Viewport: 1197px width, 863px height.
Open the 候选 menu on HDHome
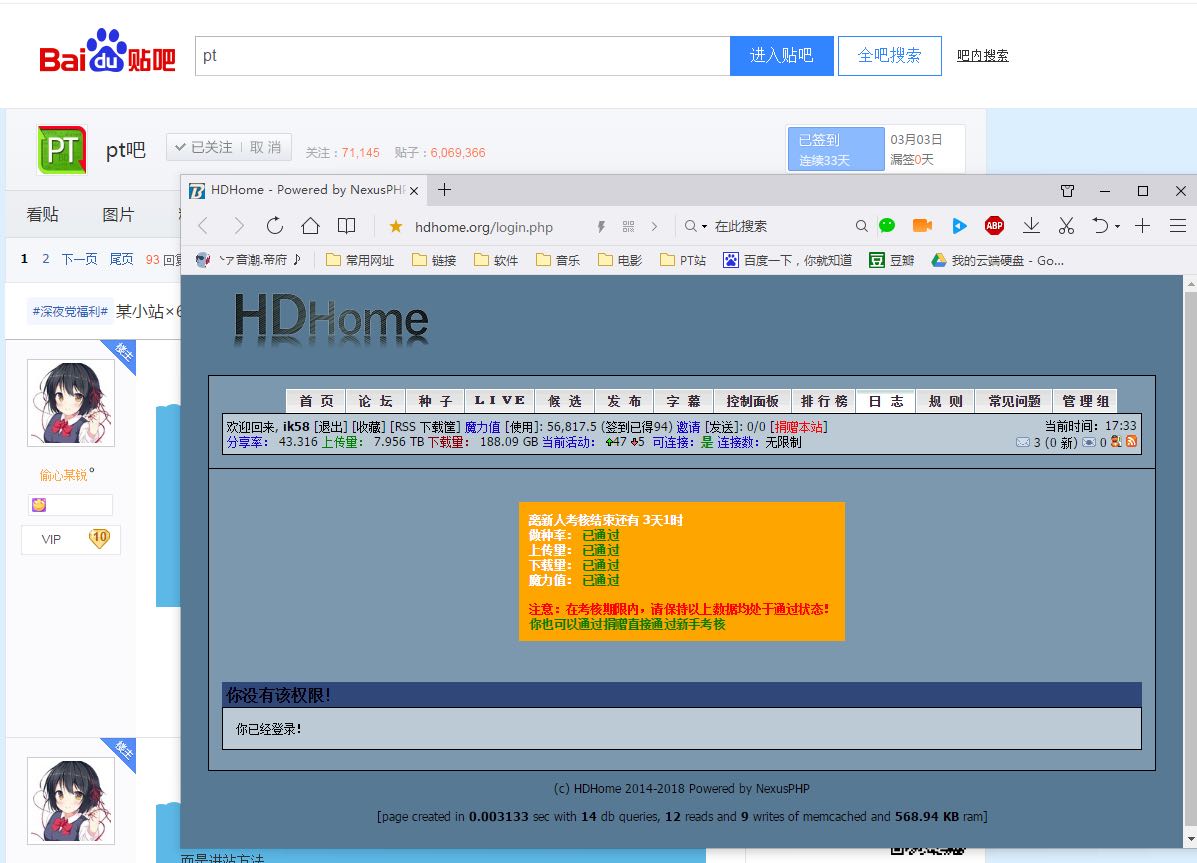coord(565,401)
